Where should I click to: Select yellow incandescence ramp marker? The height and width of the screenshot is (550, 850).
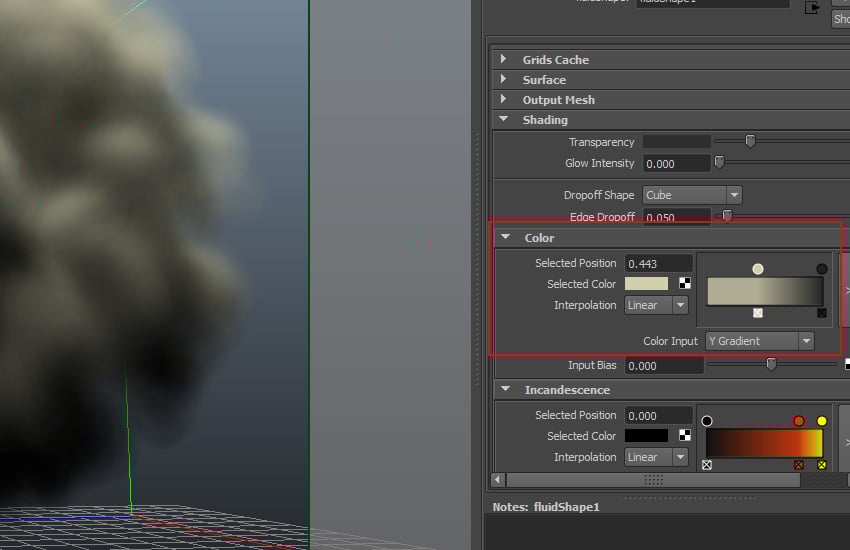click(822, 421)
